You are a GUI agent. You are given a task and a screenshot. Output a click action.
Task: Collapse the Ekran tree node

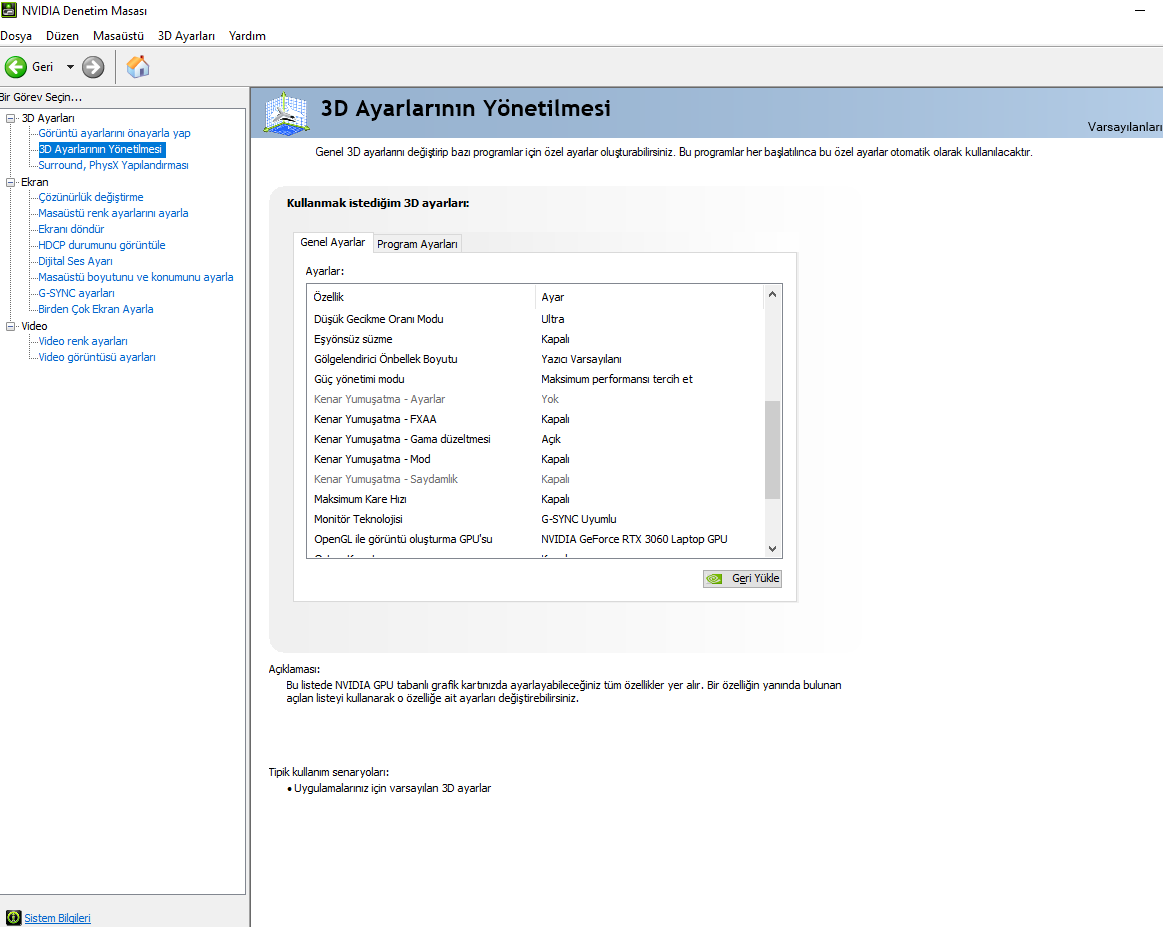[x=10, y=182]
